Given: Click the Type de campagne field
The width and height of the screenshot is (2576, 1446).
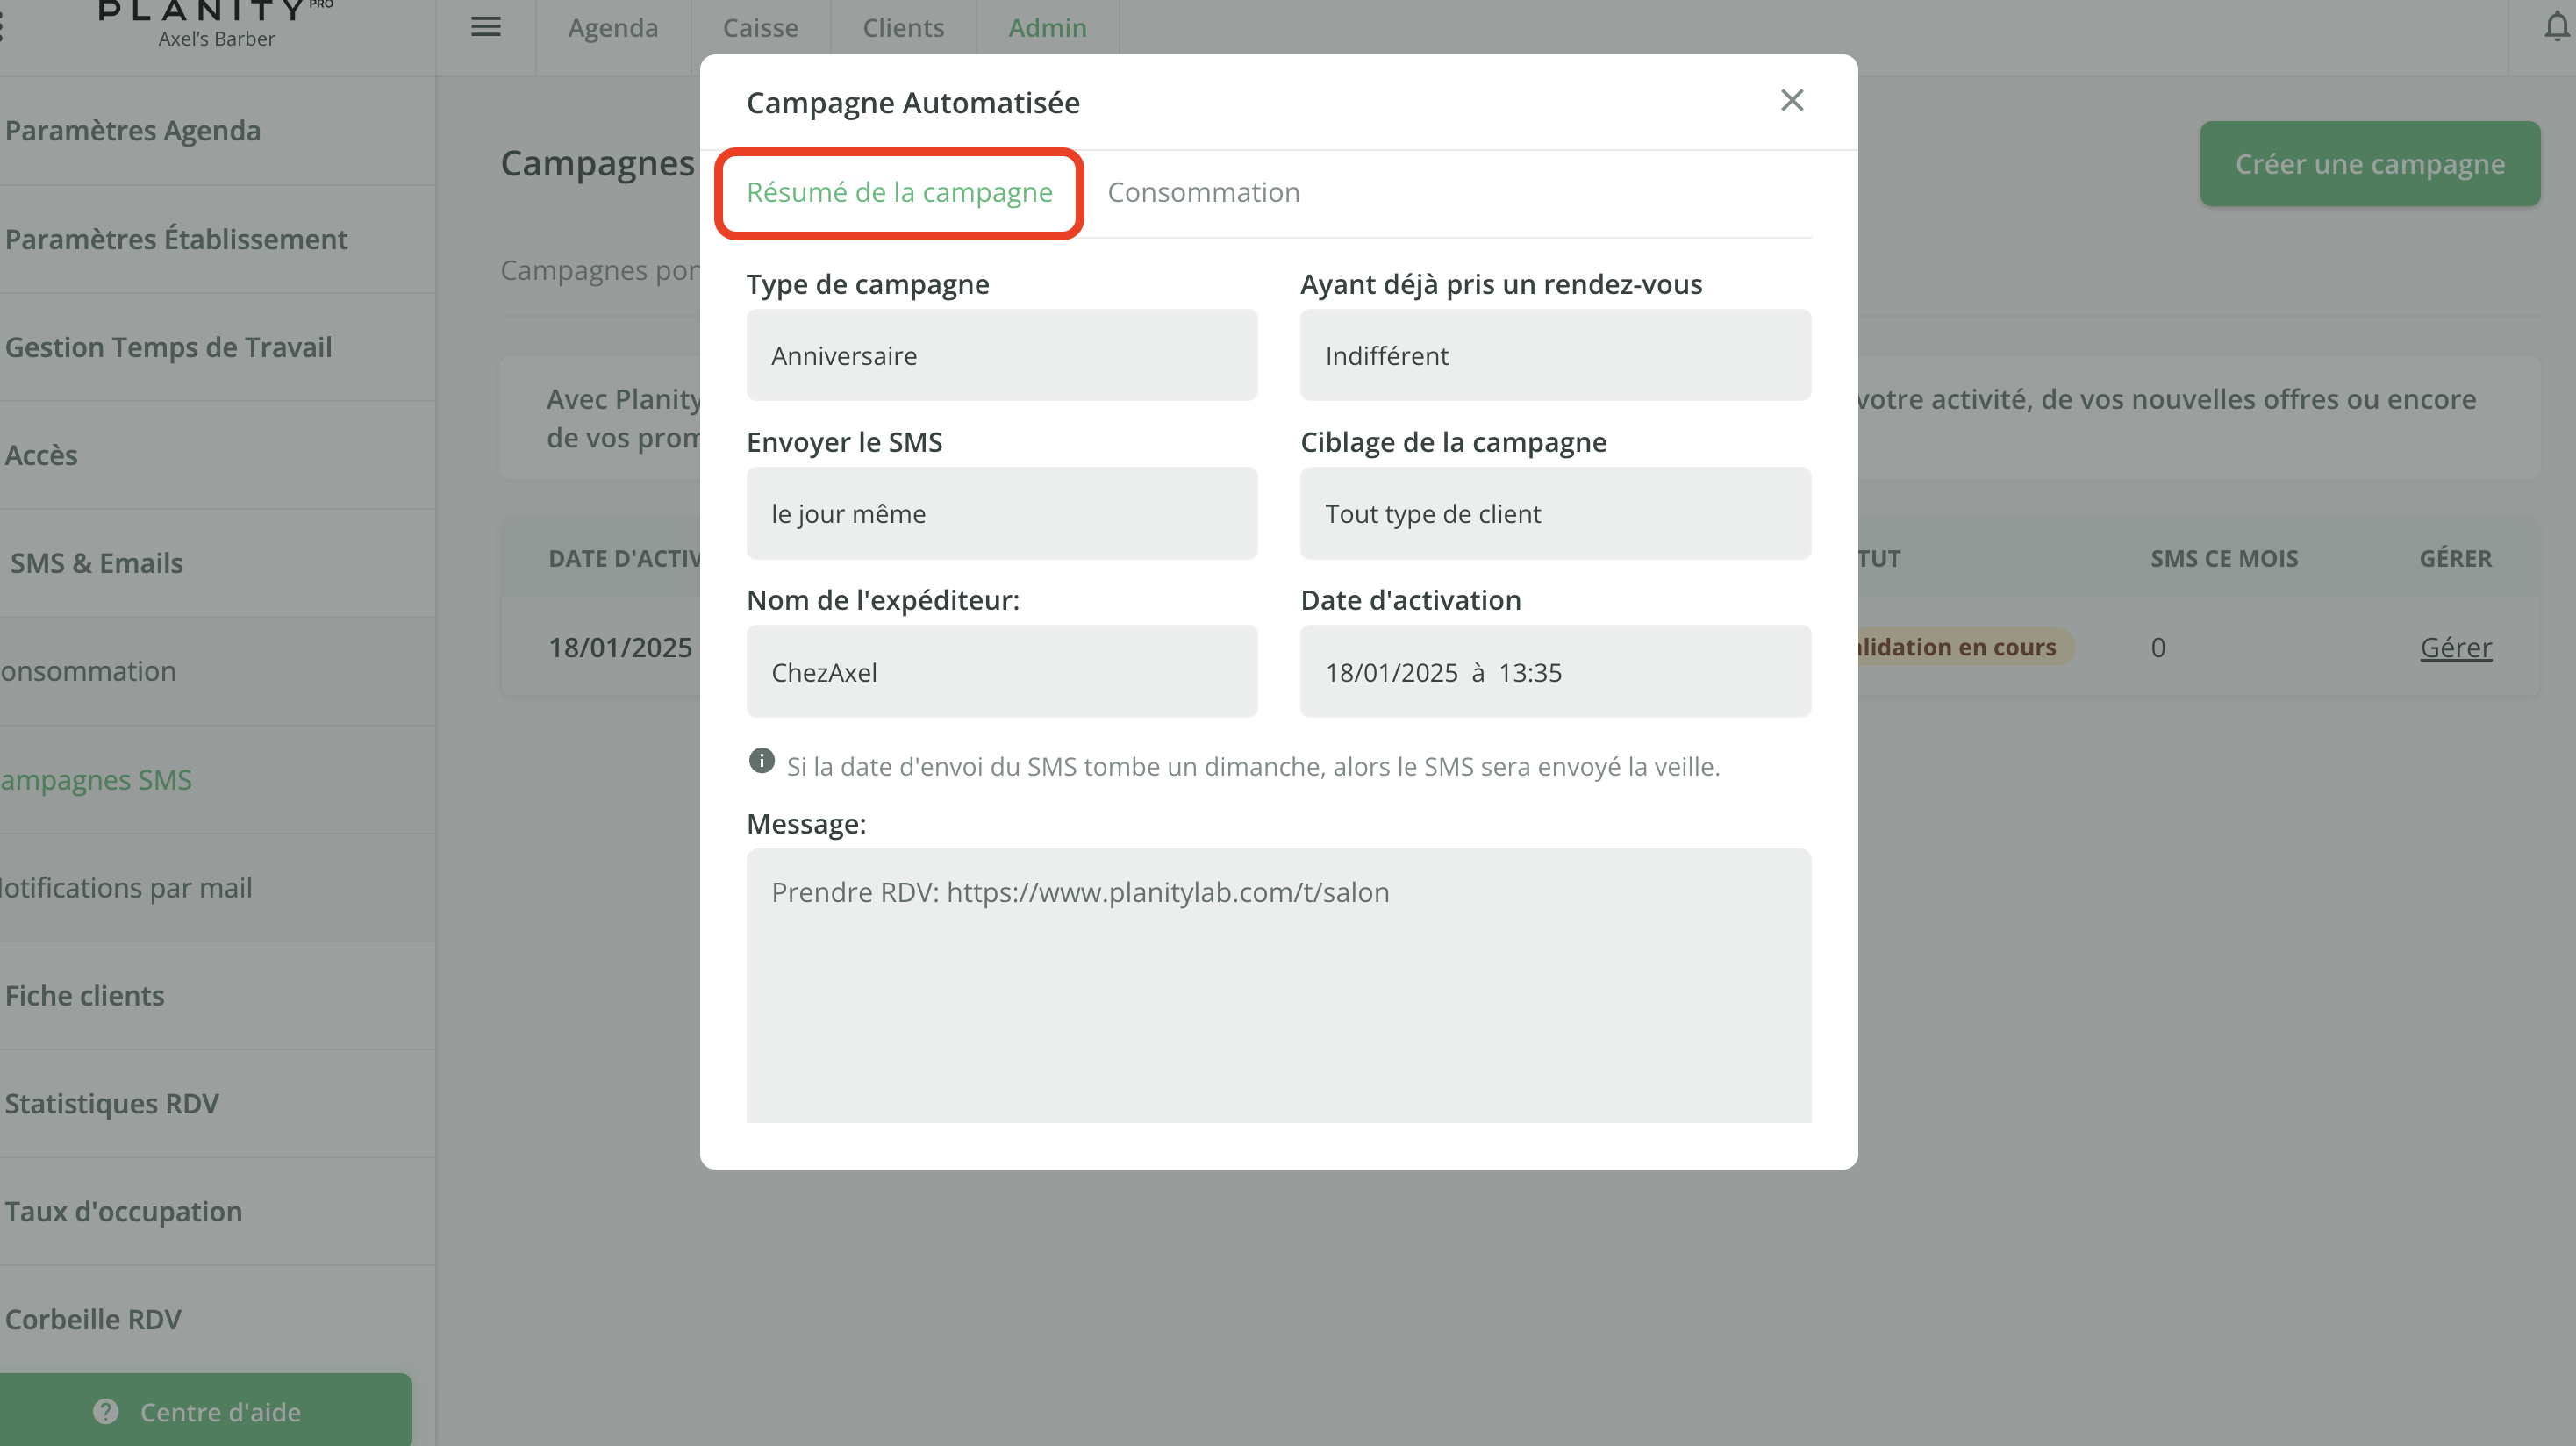Looking at the screenshot, I should [1001, 355].
